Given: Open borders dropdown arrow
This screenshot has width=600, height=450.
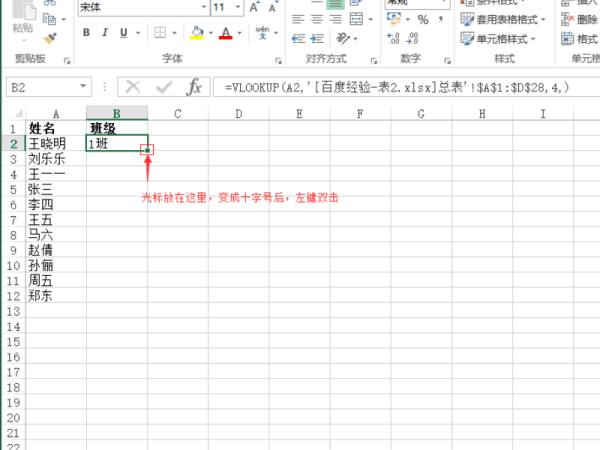Looking at the screenshot, I should 174,33.
